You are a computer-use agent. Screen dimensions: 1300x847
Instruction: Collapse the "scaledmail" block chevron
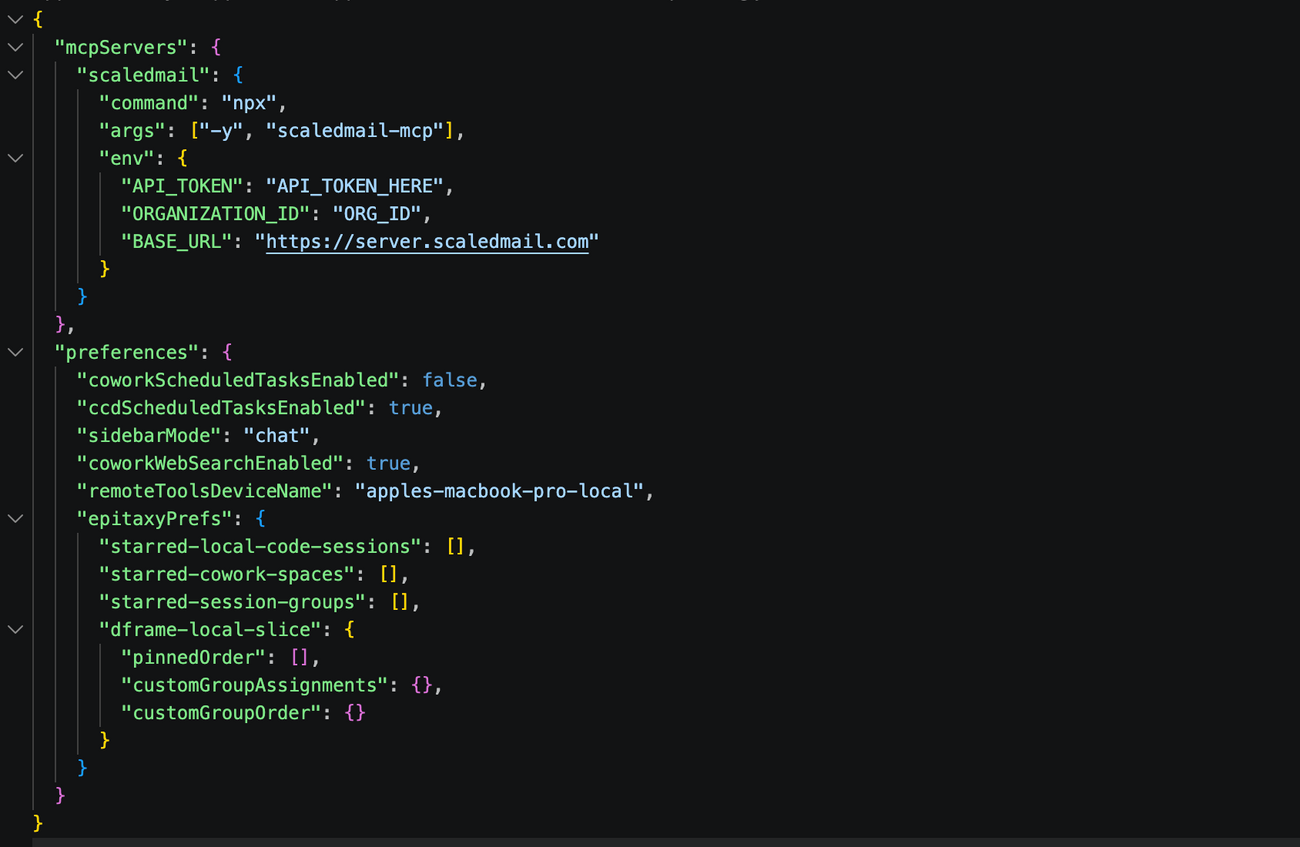15,75
